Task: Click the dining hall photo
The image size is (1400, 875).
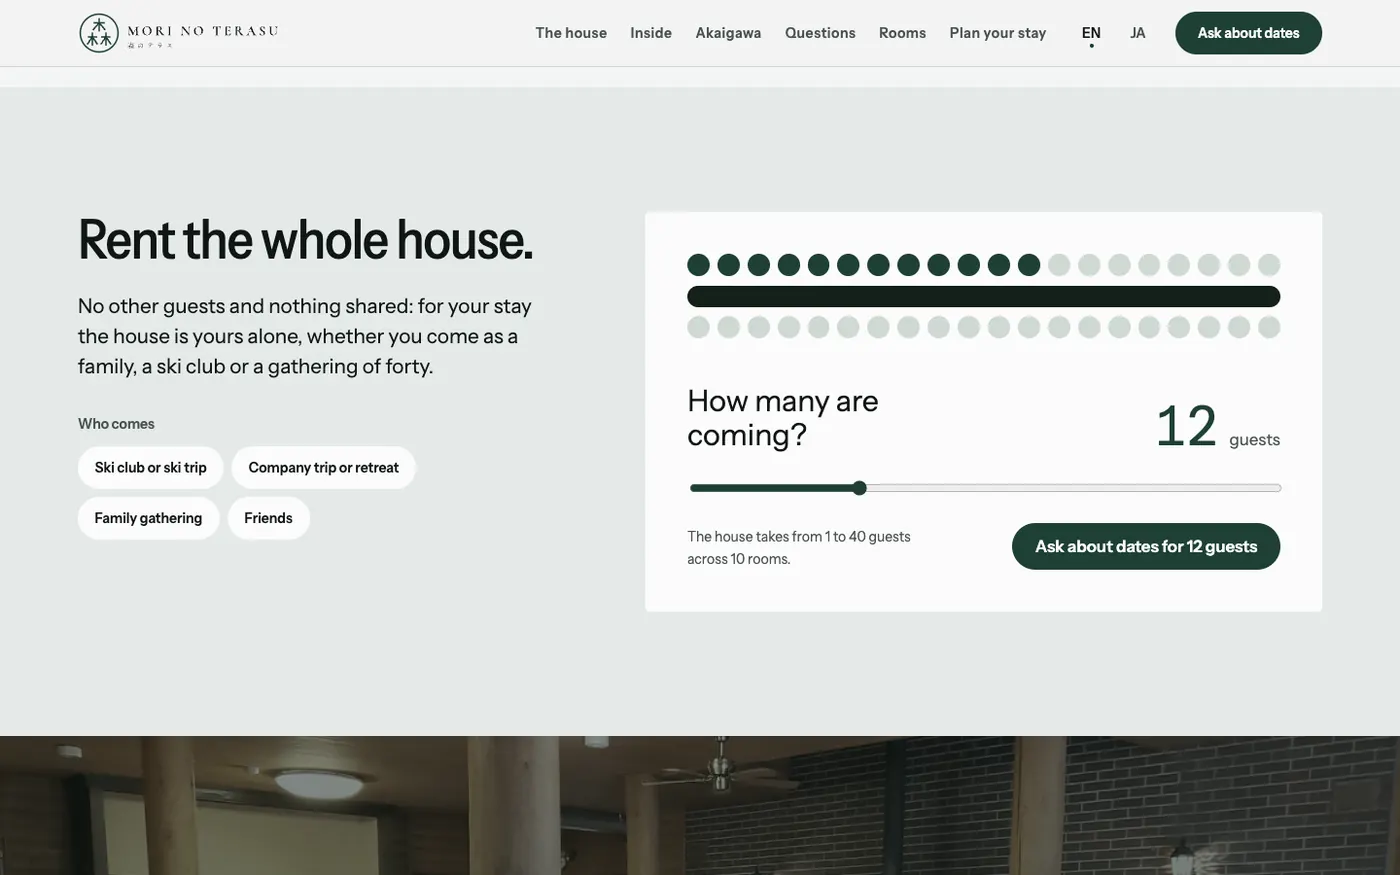Action: click(700, 805)
